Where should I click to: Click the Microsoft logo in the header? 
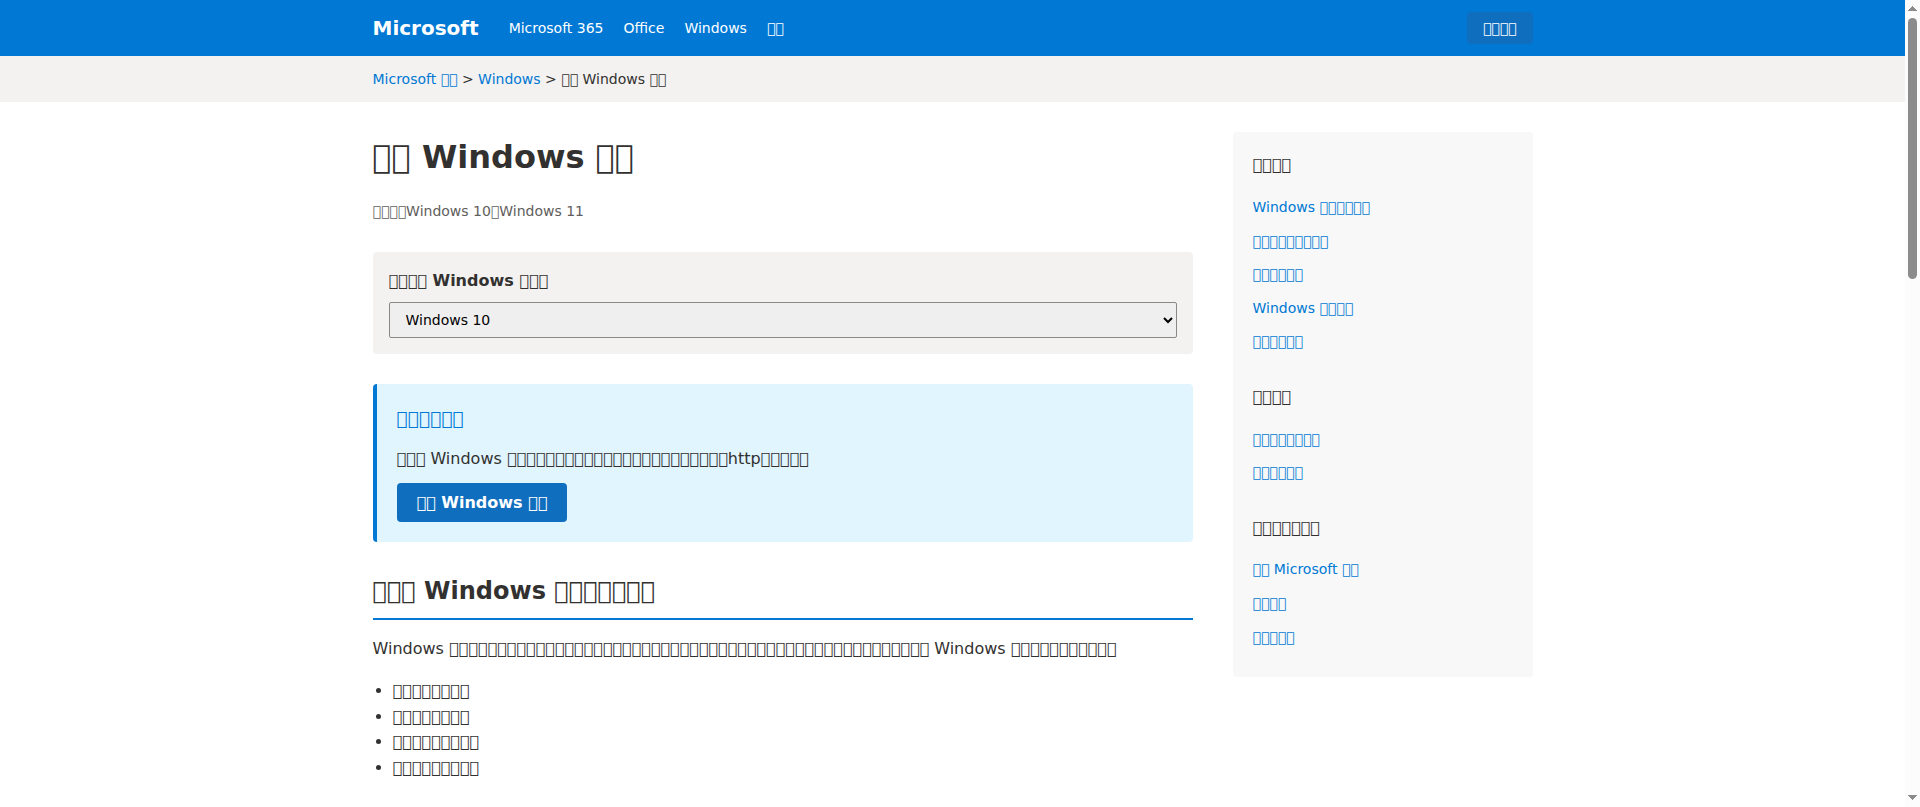pyautogui.click(x=425, y=28)
